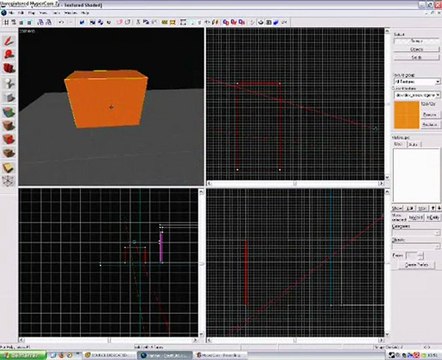
Task: Select the Apply Decals tool
Action: [x=9, y=139]
